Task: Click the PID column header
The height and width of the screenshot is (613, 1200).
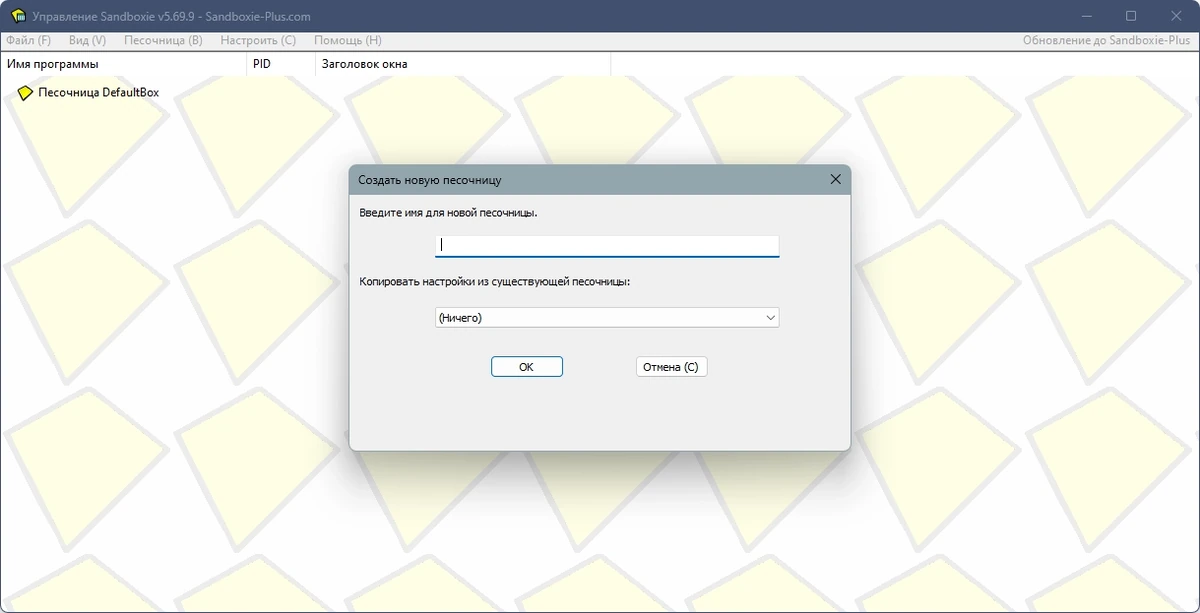Action: 280,64
